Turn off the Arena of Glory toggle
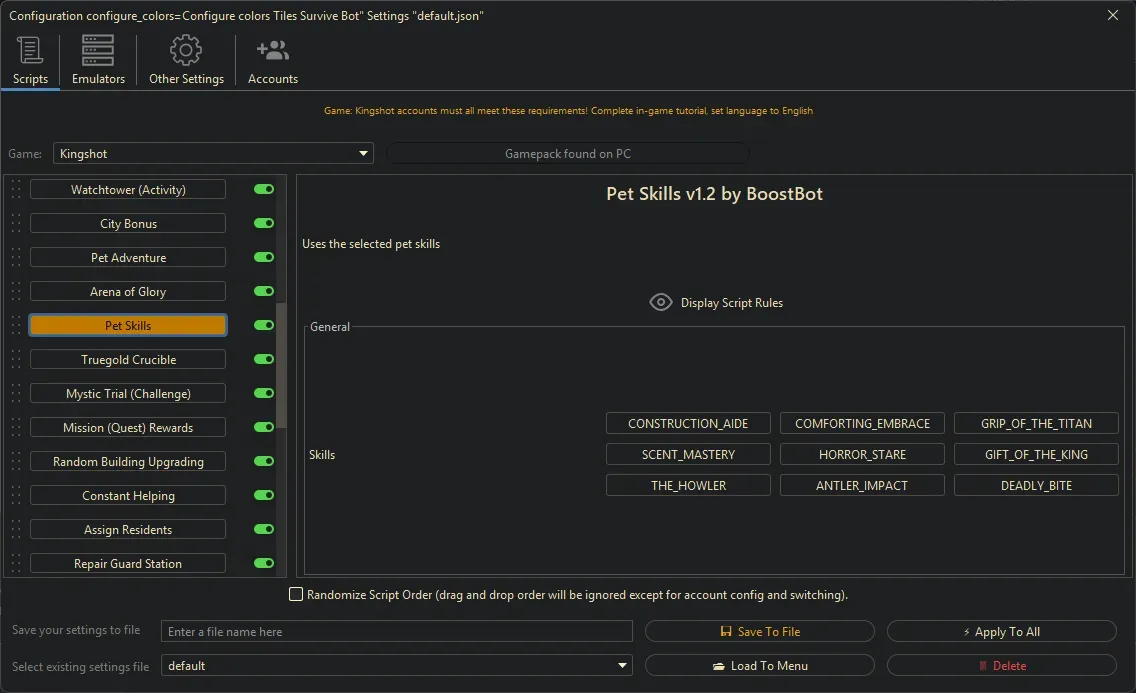The width and height of the screenshot is (1136, 693). 264,292
